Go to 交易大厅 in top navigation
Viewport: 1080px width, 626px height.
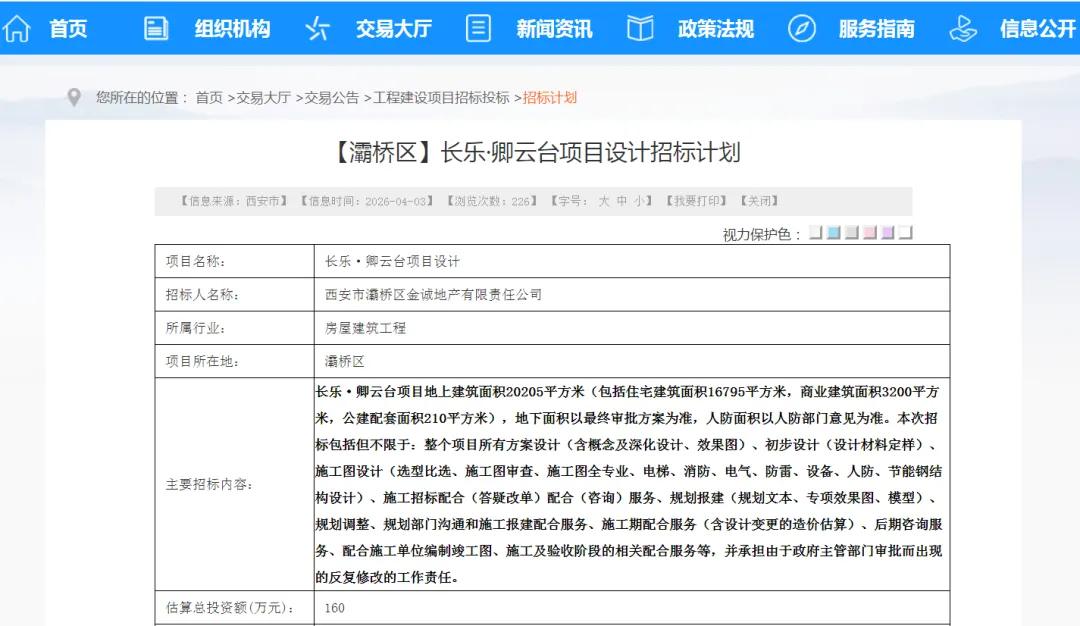(393, 29)
